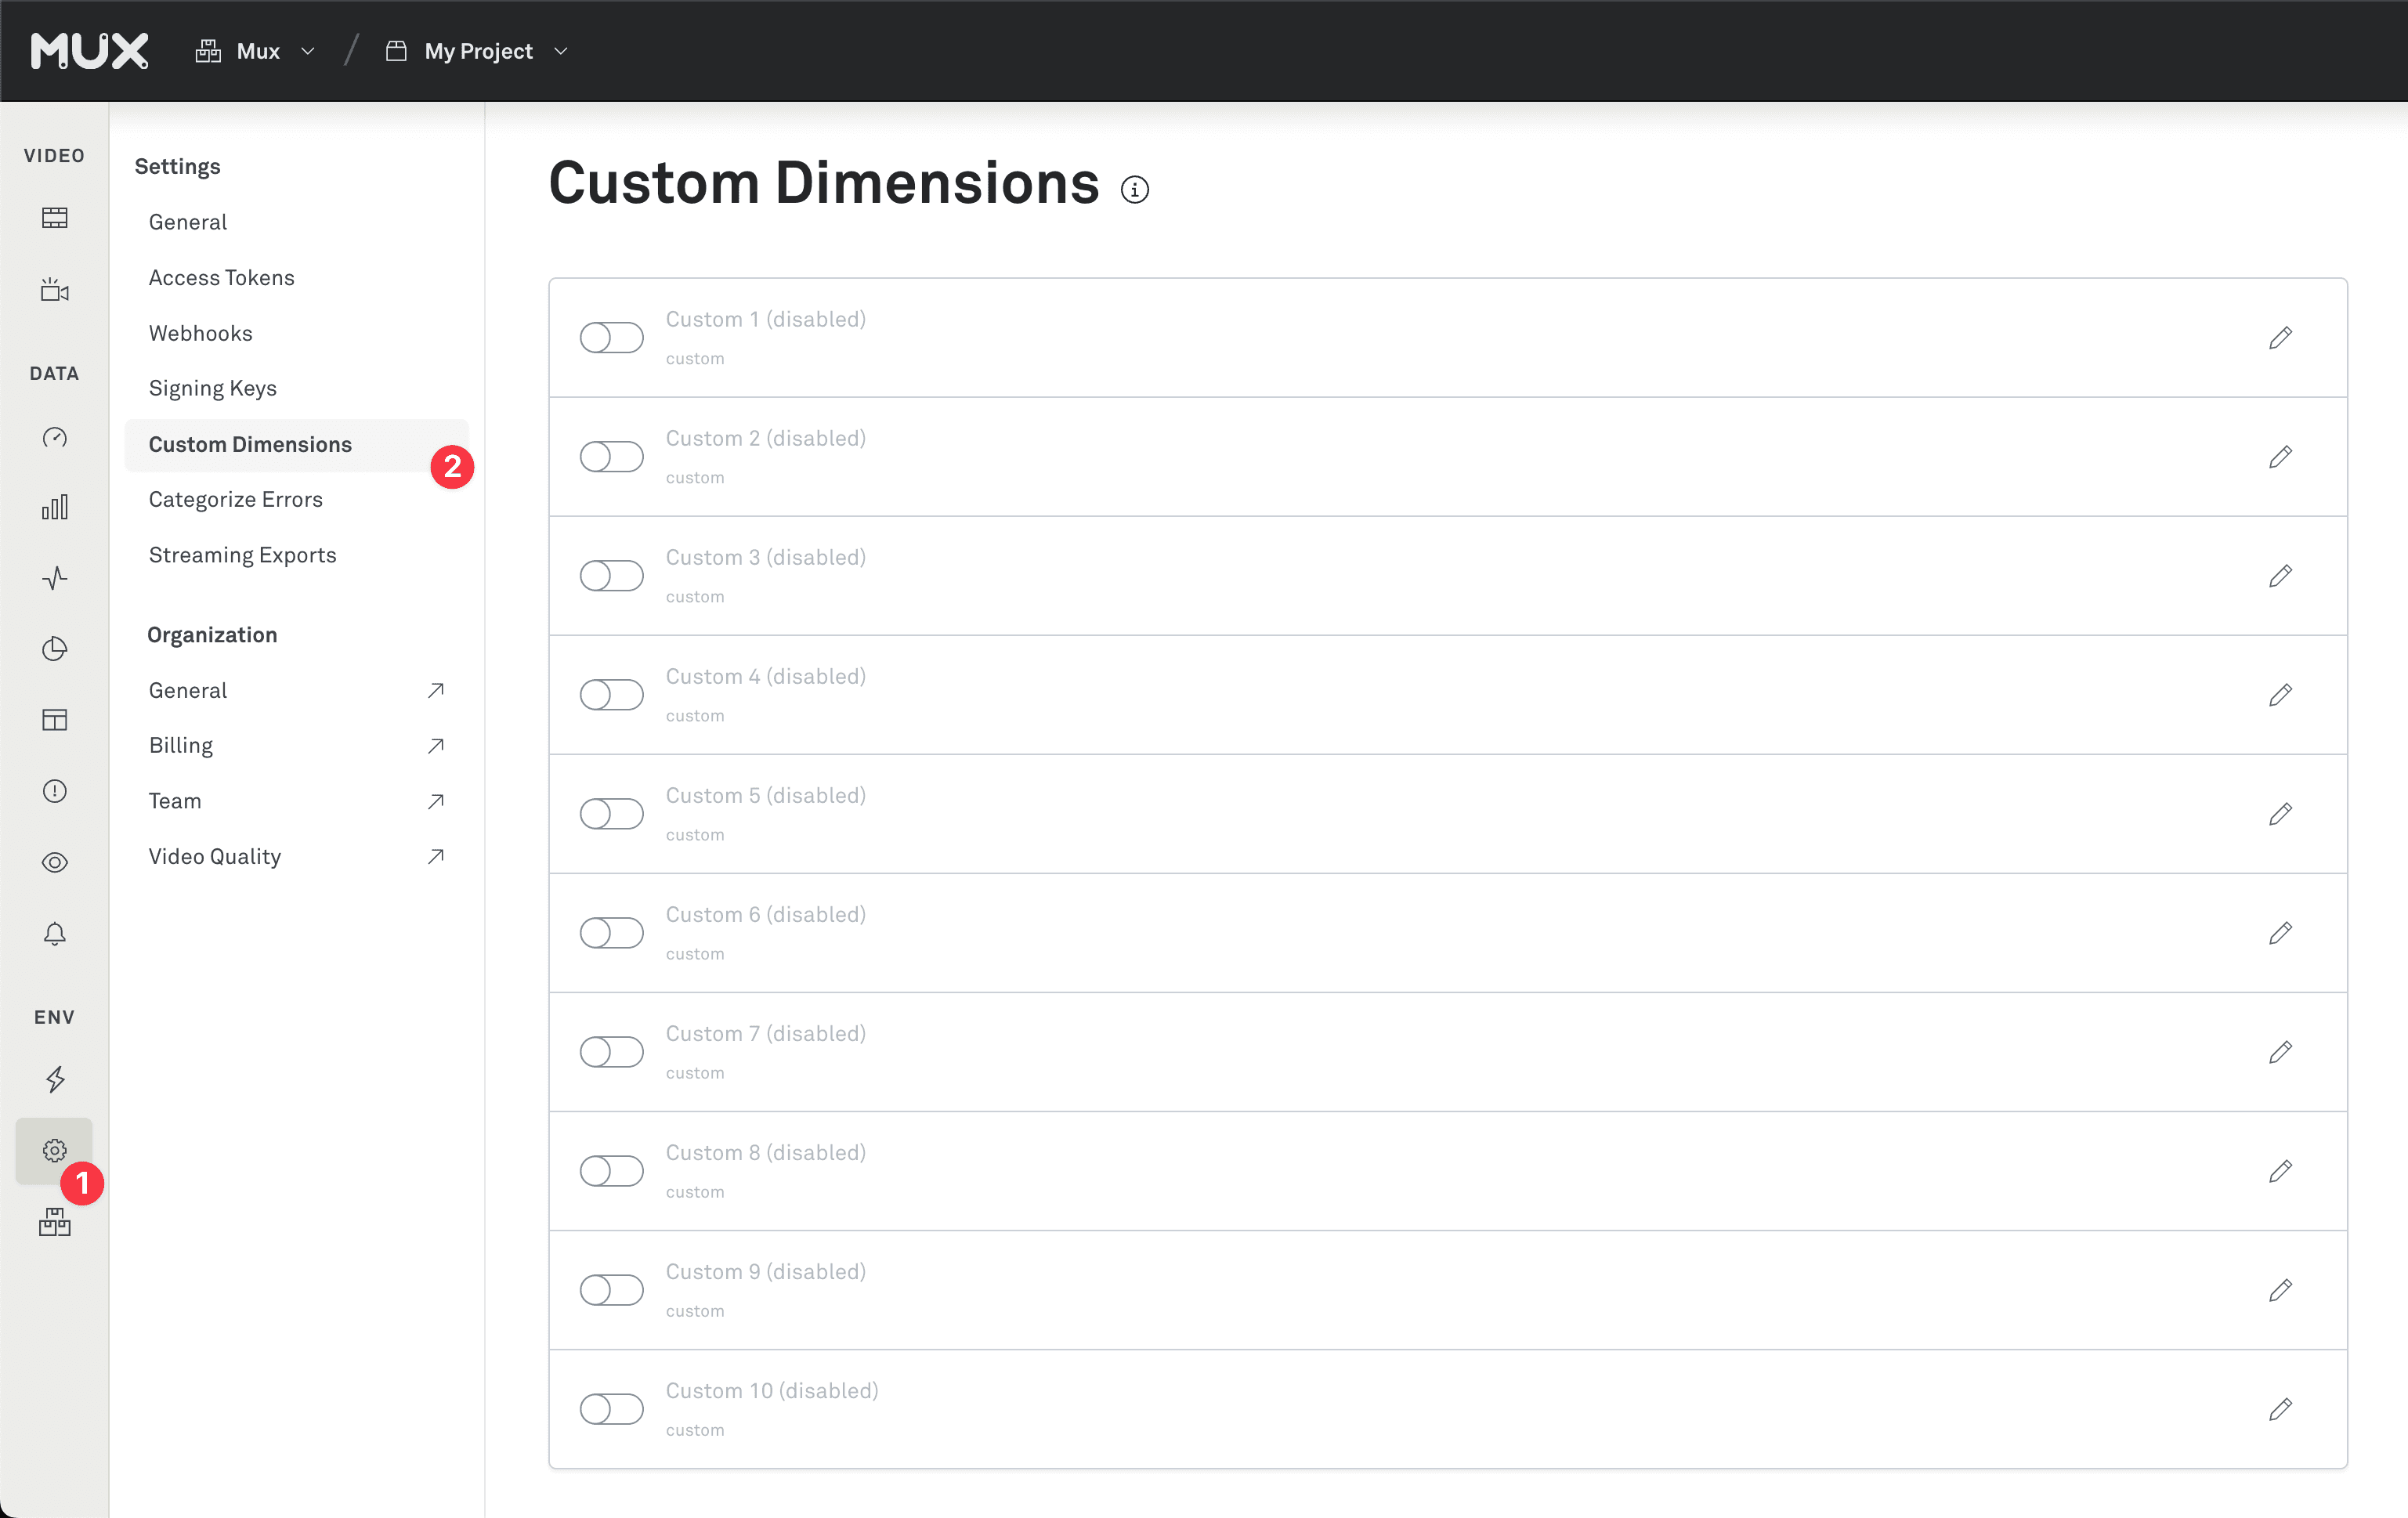
Task: Open the bell alerts icon
Action: click(54, 934)
